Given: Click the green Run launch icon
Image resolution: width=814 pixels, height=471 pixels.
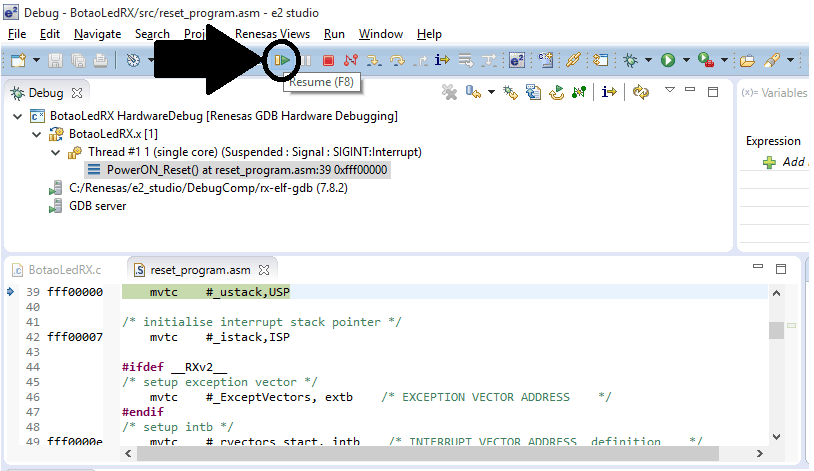Looking at the screenshot, I should point(668,60).
